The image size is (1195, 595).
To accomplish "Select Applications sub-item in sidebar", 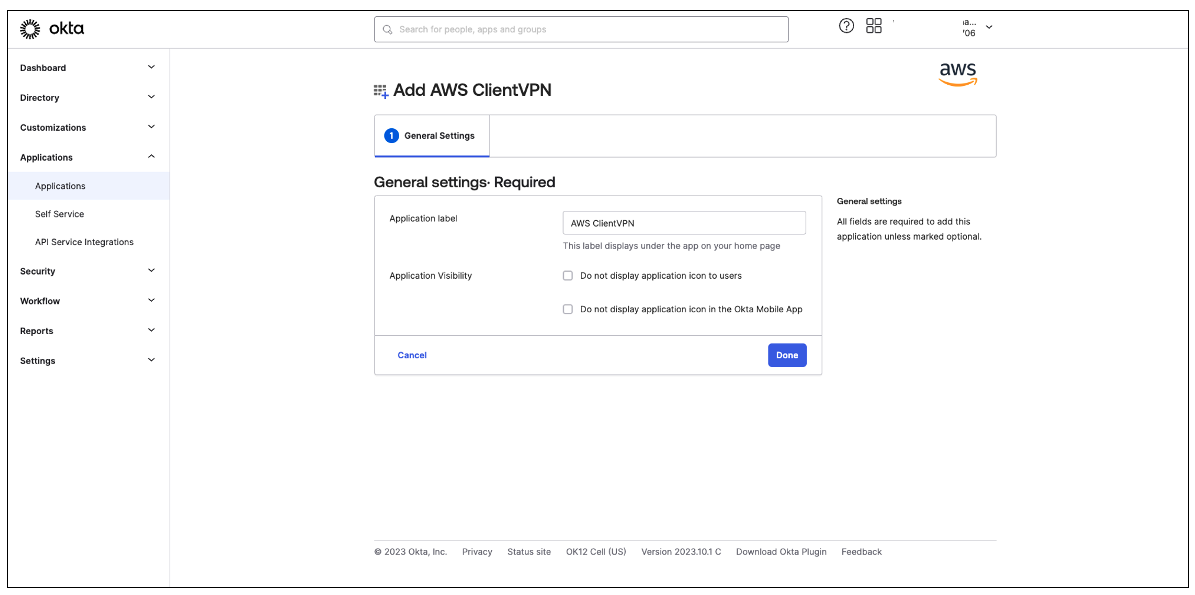I will point(89,186).
